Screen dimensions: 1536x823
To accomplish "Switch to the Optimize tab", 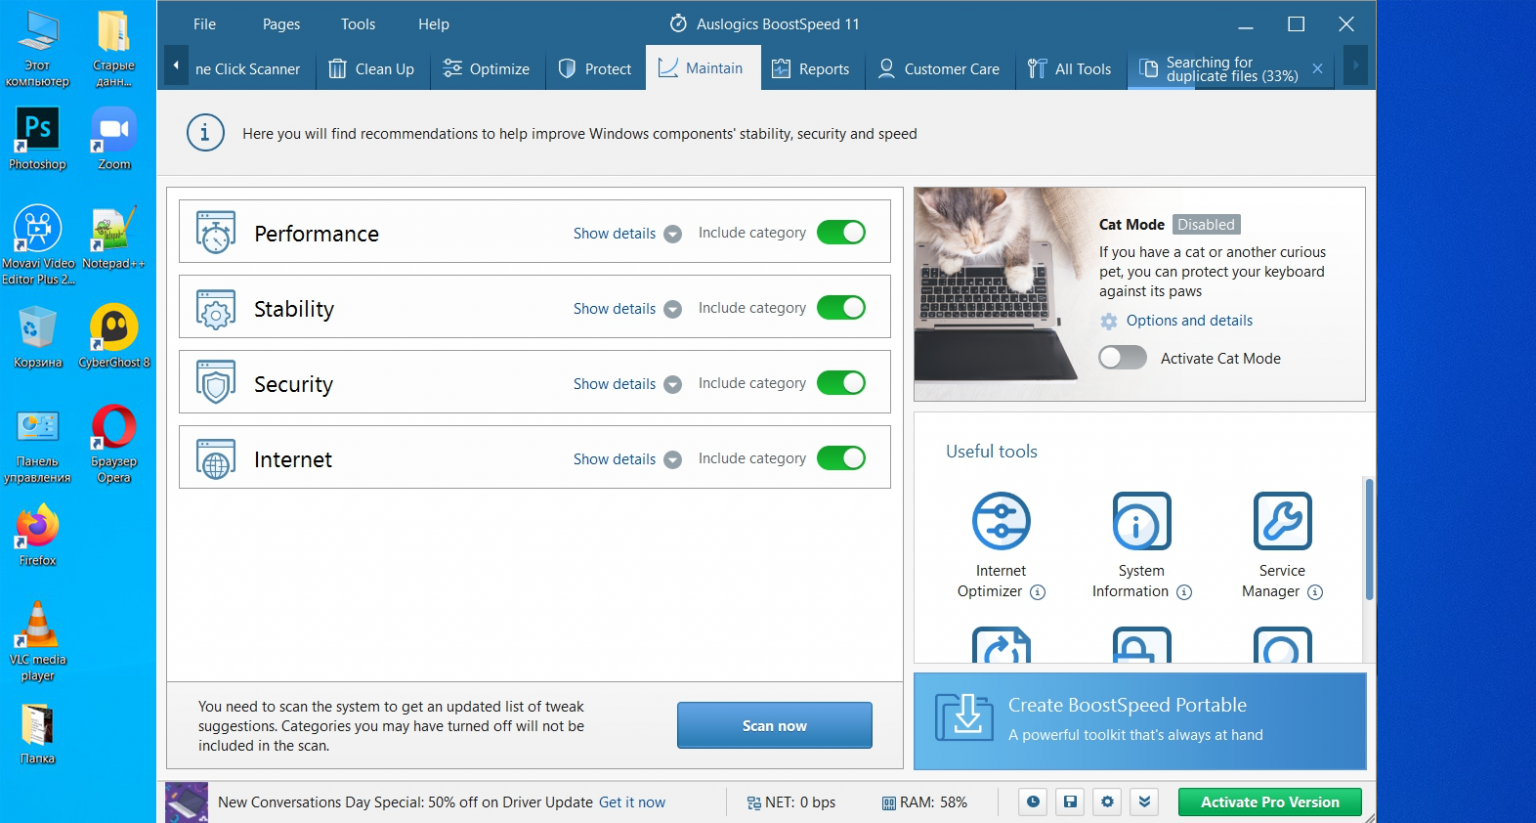I will (487, 68).
